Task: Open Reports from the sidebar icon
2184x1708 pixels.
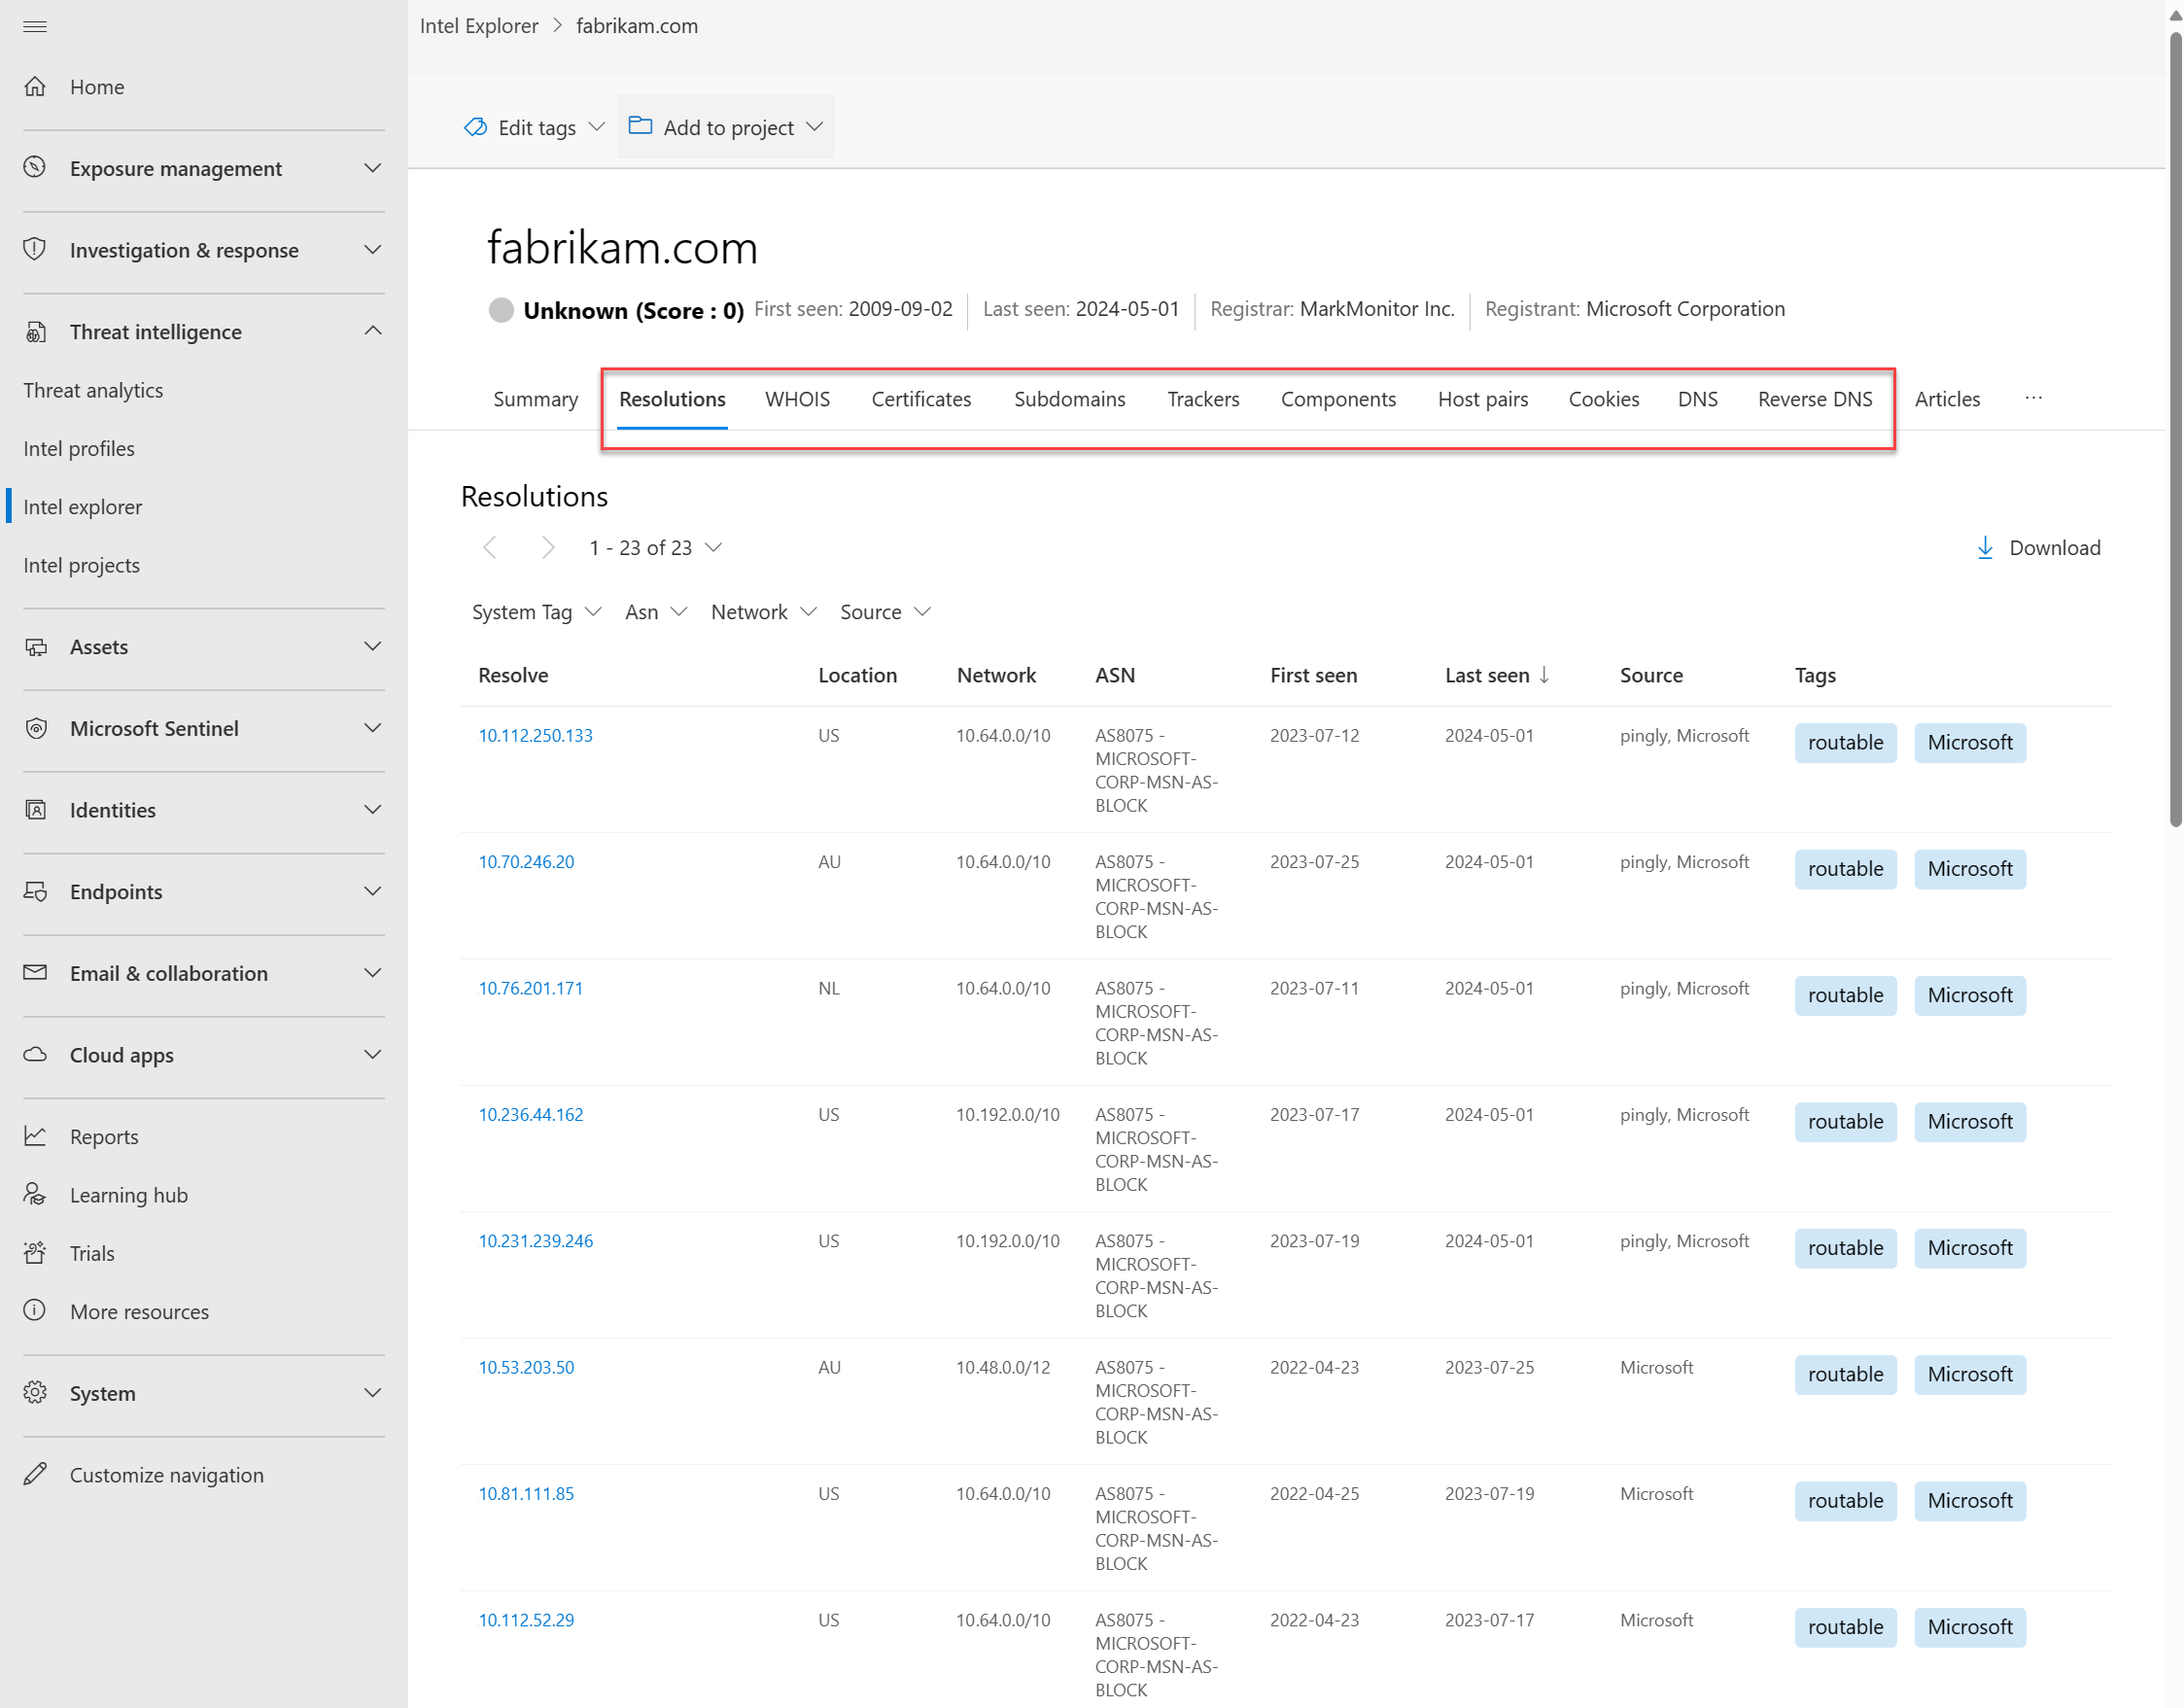Action: click(35, 1136)
